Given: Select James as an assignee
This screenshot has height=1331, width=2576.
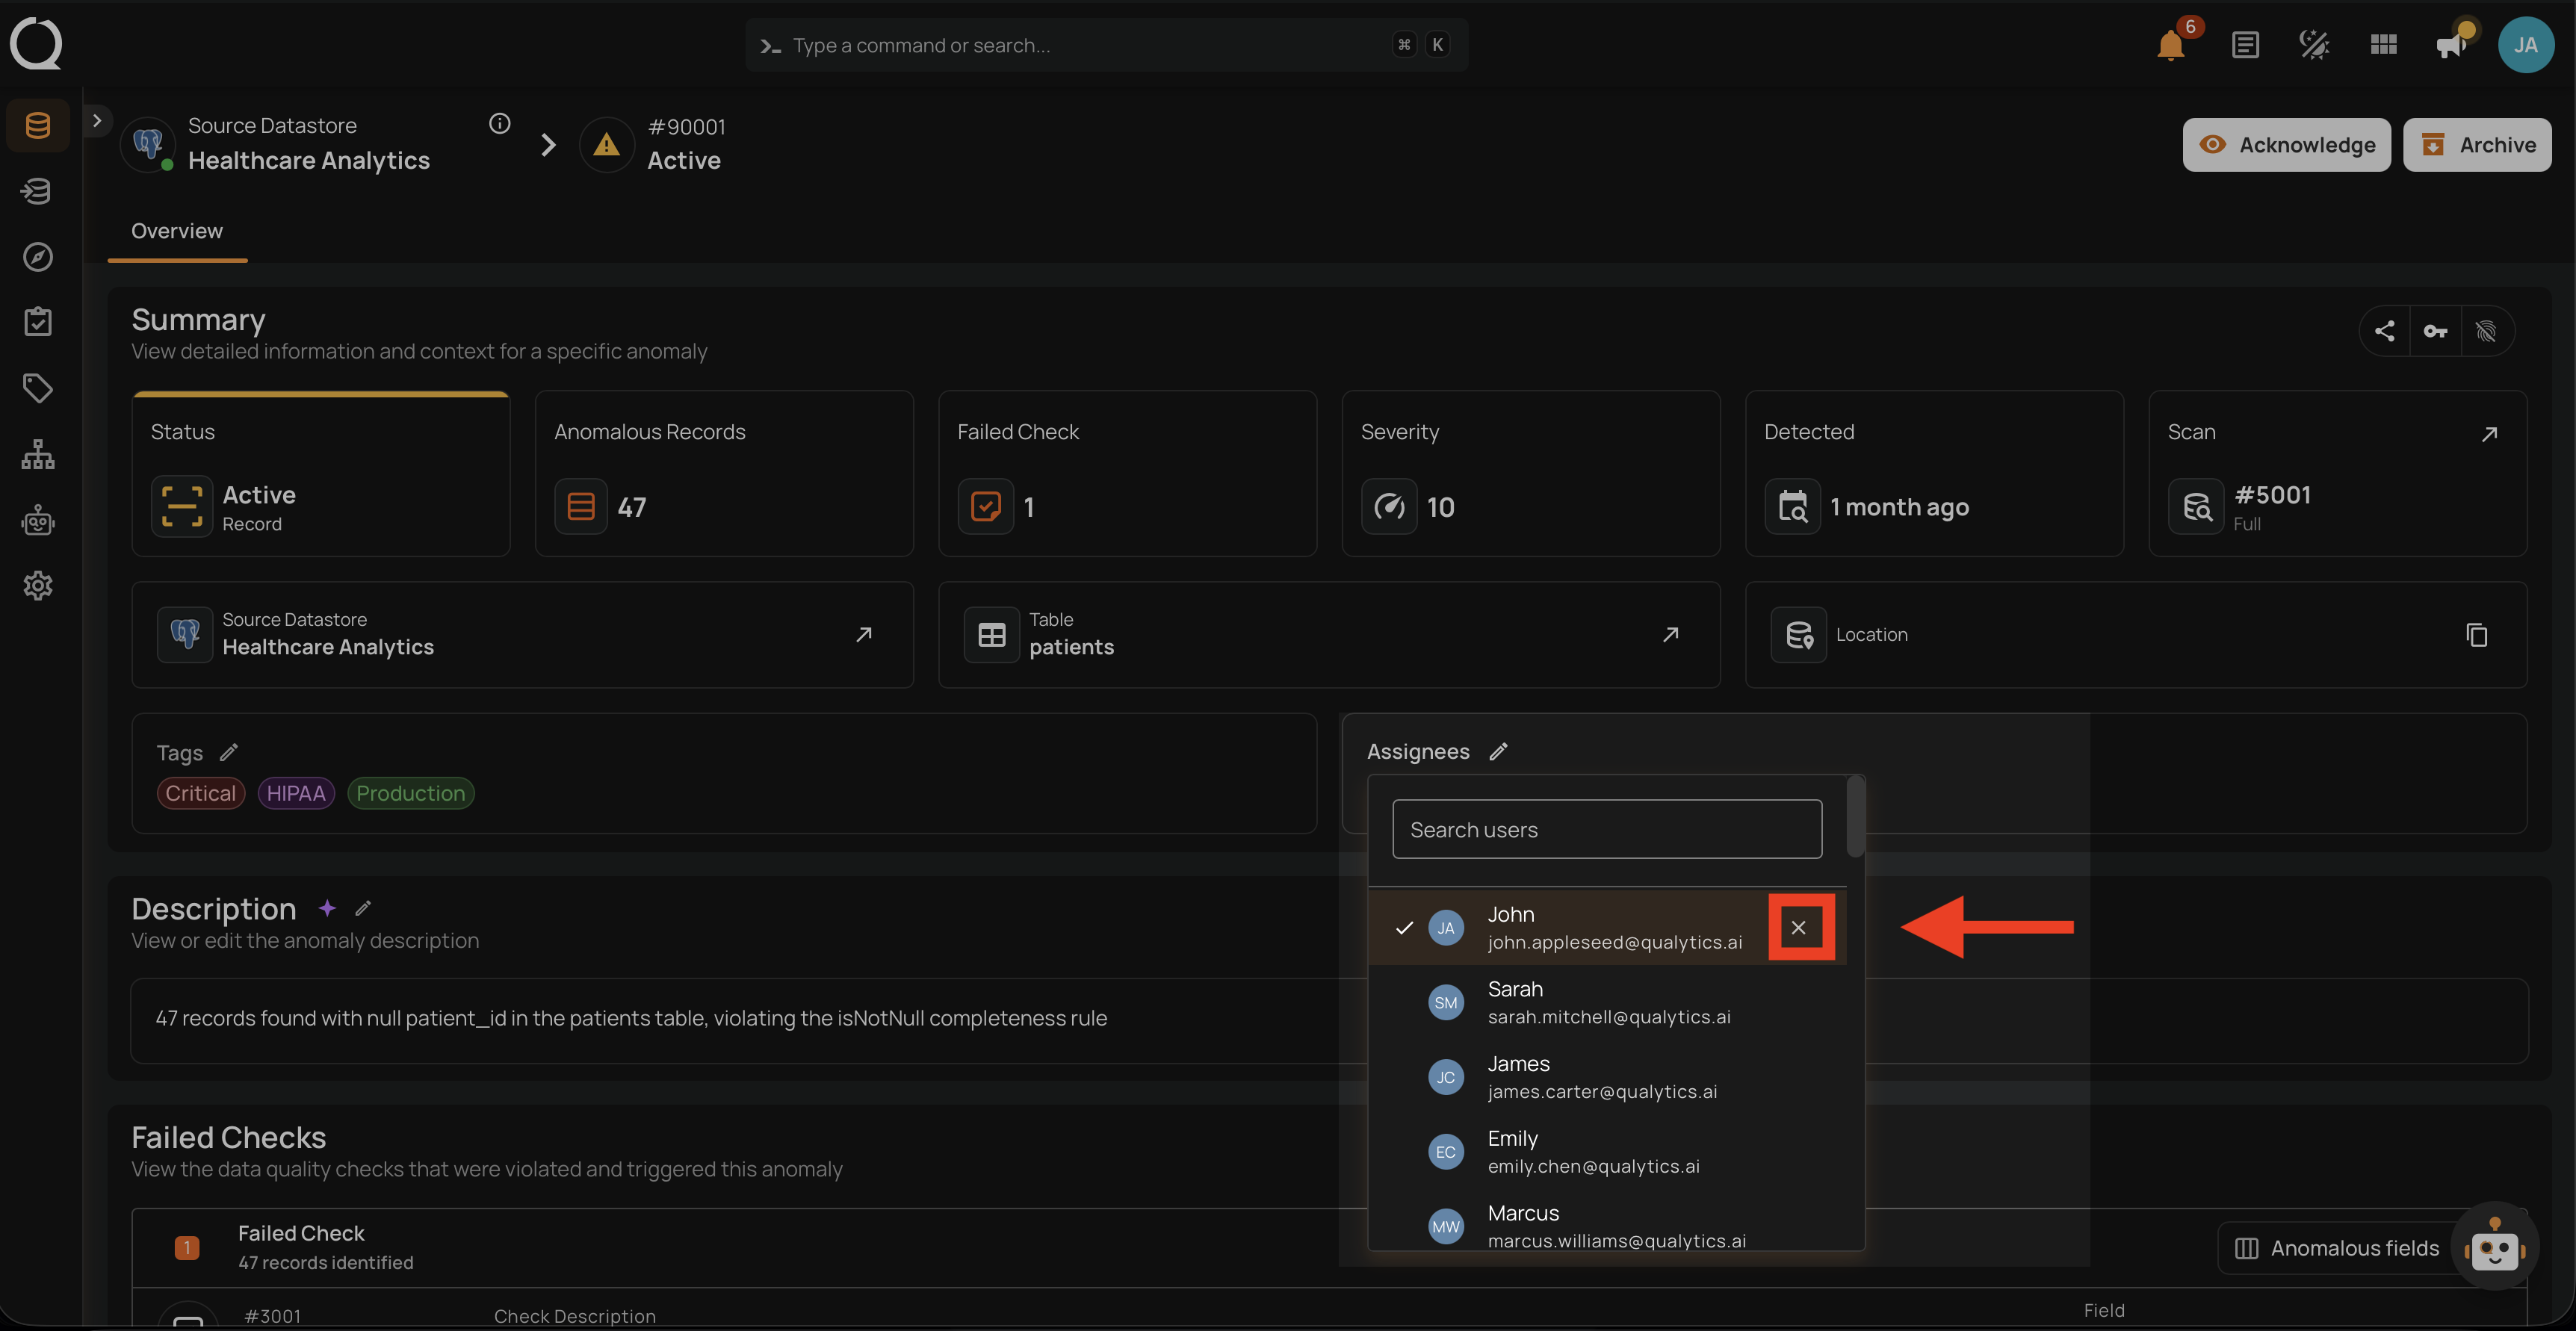Looking at the screenshot, I should click(1606, 1077).
